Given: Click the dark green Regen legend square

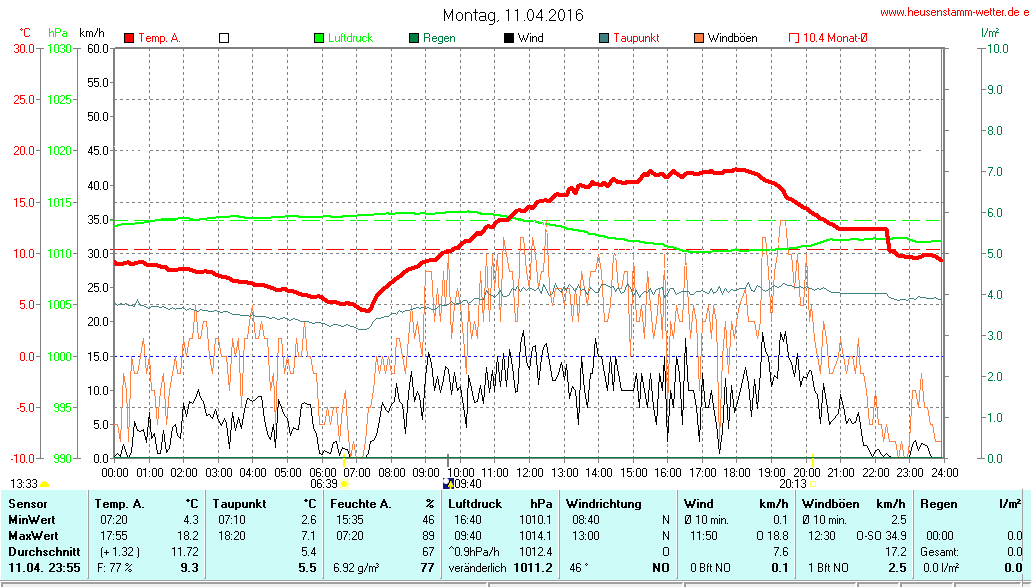Looking at the screenshot, I should (414, 38).
